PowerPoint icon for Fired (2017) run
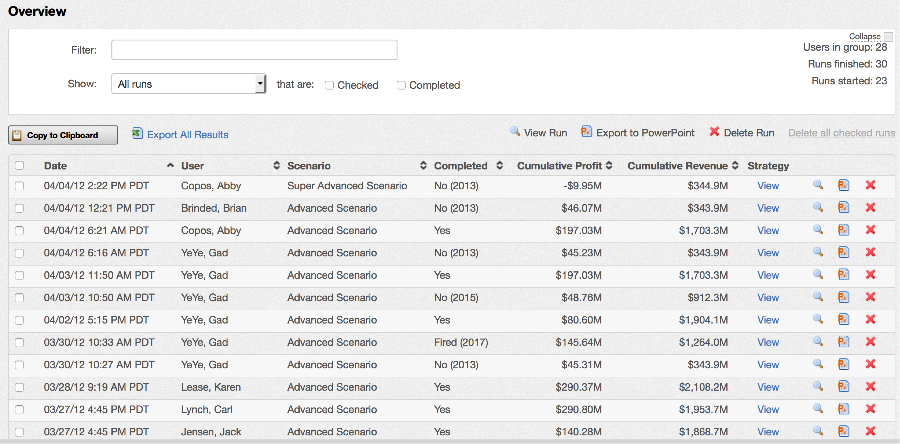This screenshot has width=900, height=444. tap(843, 341)
